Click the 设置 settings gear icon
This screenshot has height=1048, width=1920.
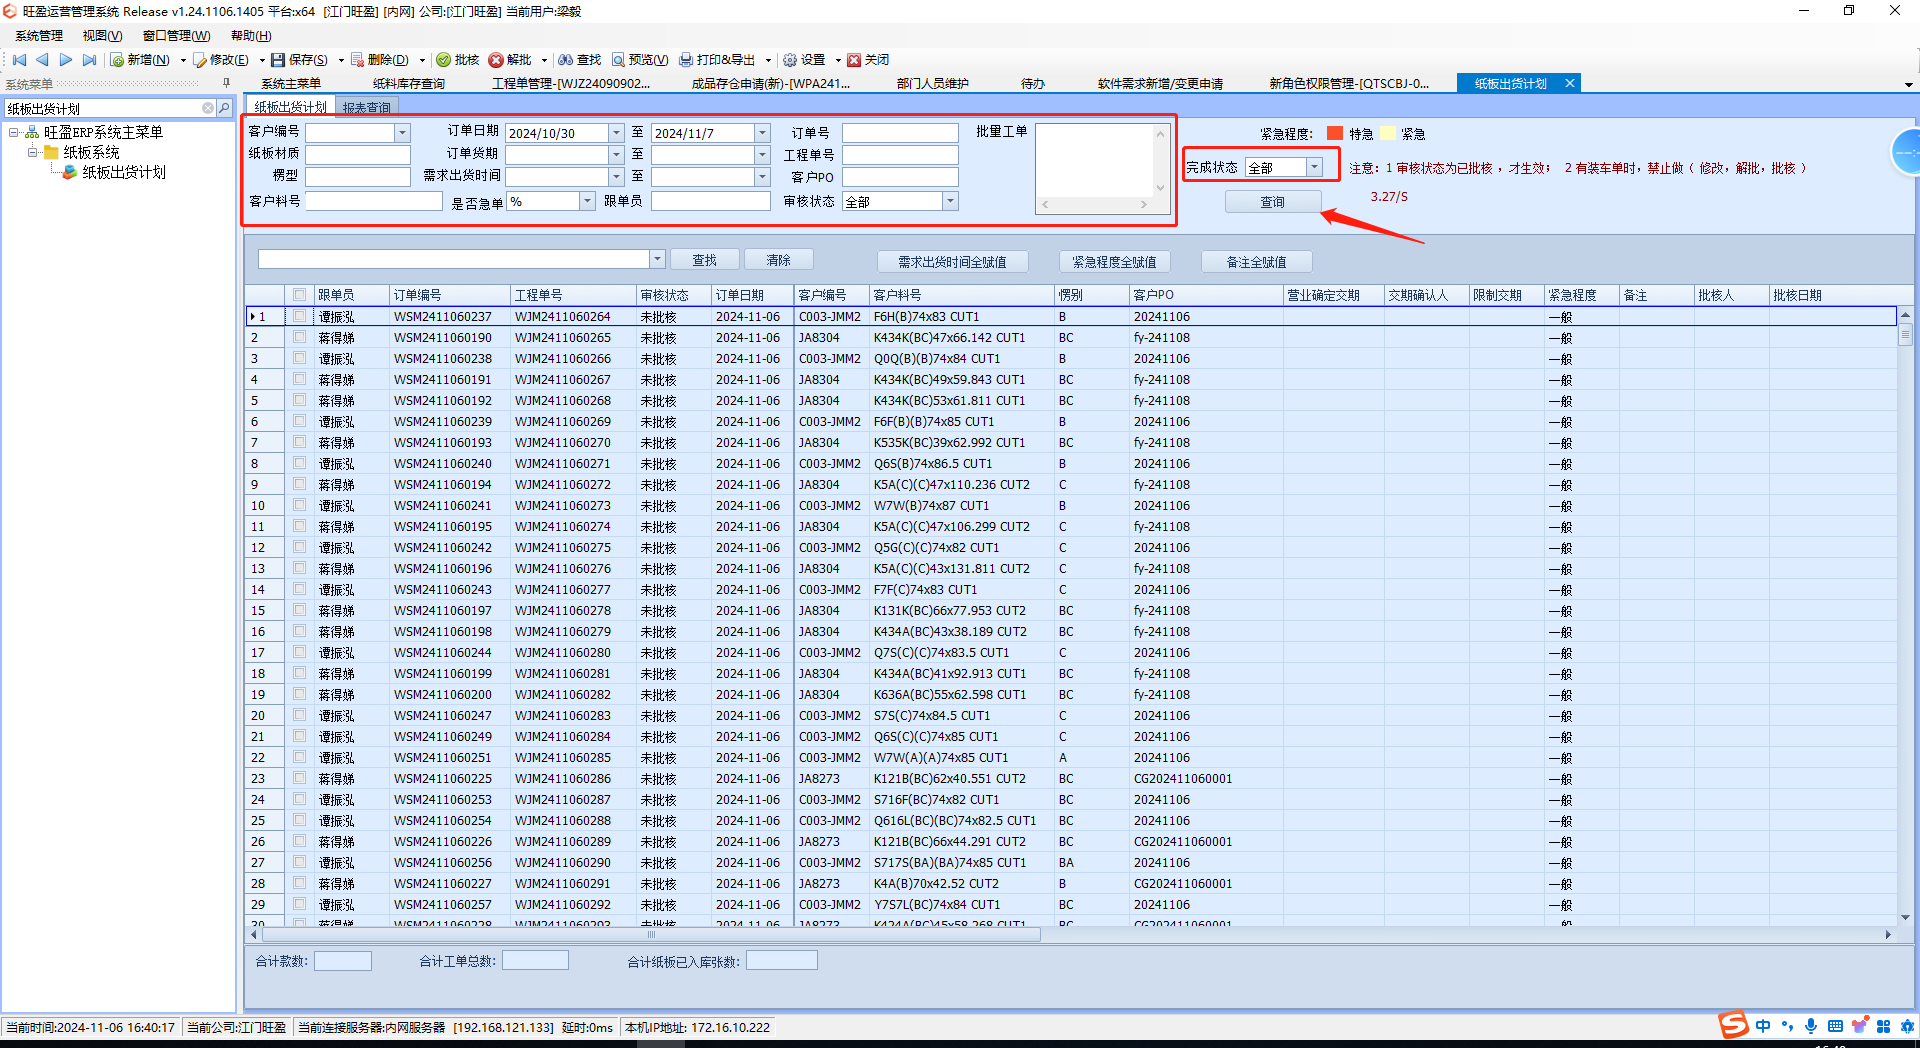790,60
